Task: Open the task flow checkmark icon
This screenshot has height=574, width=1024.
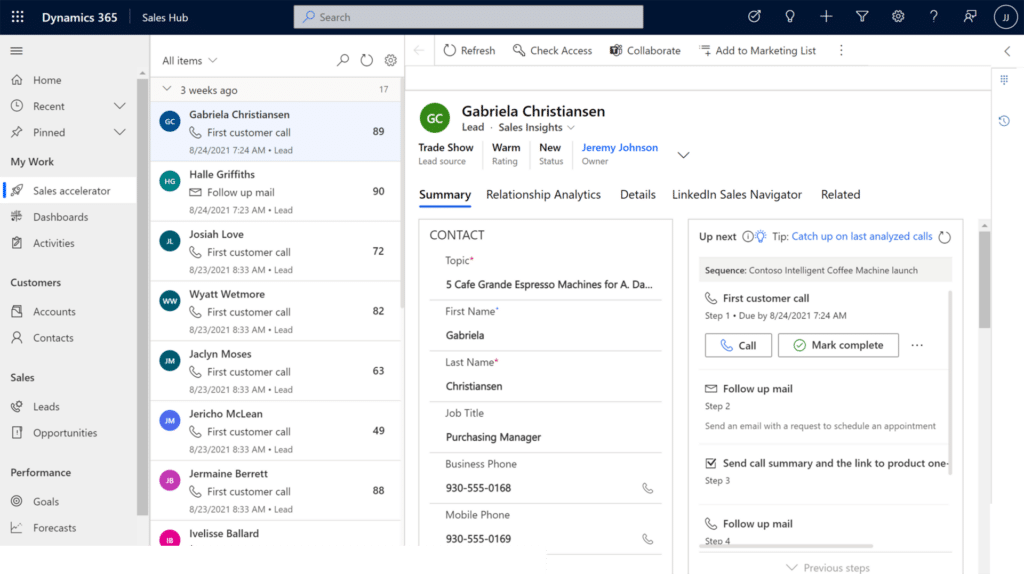Action: coord(754,17)
